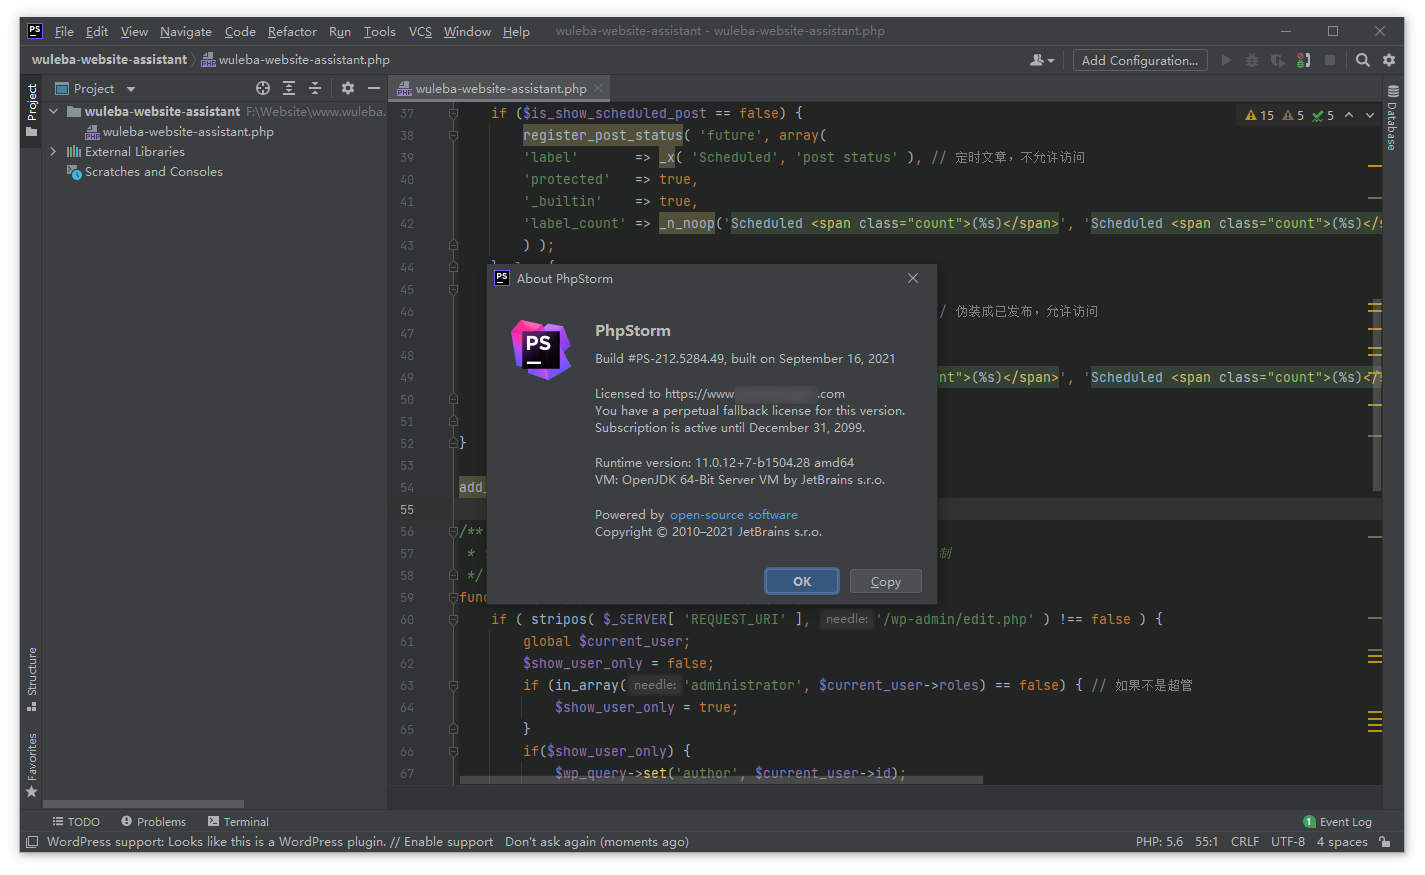Open Search Everywhere magnifier icon

(x=1363, y=60)
